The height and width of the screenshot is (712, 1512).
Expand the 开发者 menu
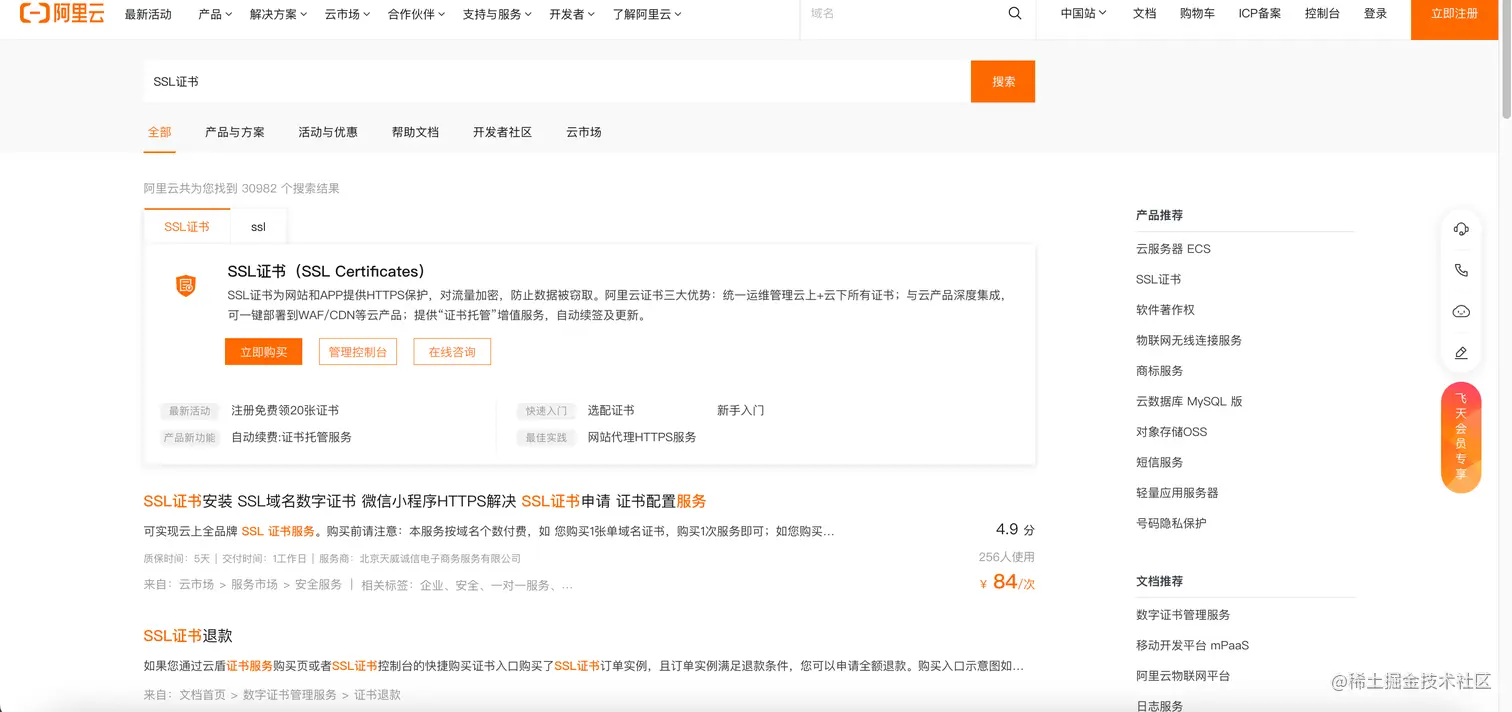pos(572,14)
